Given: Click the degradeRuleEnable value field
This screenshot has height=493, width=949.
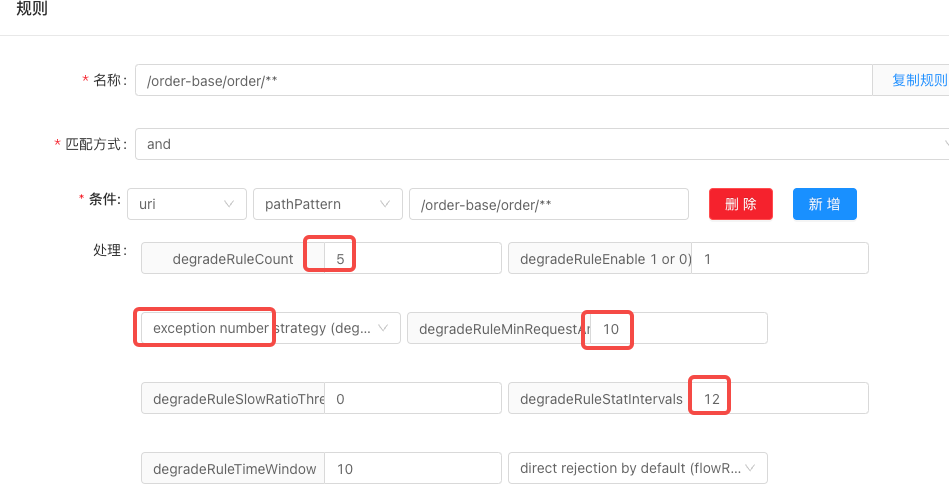Looking at the screenshot, I should 780,258.
